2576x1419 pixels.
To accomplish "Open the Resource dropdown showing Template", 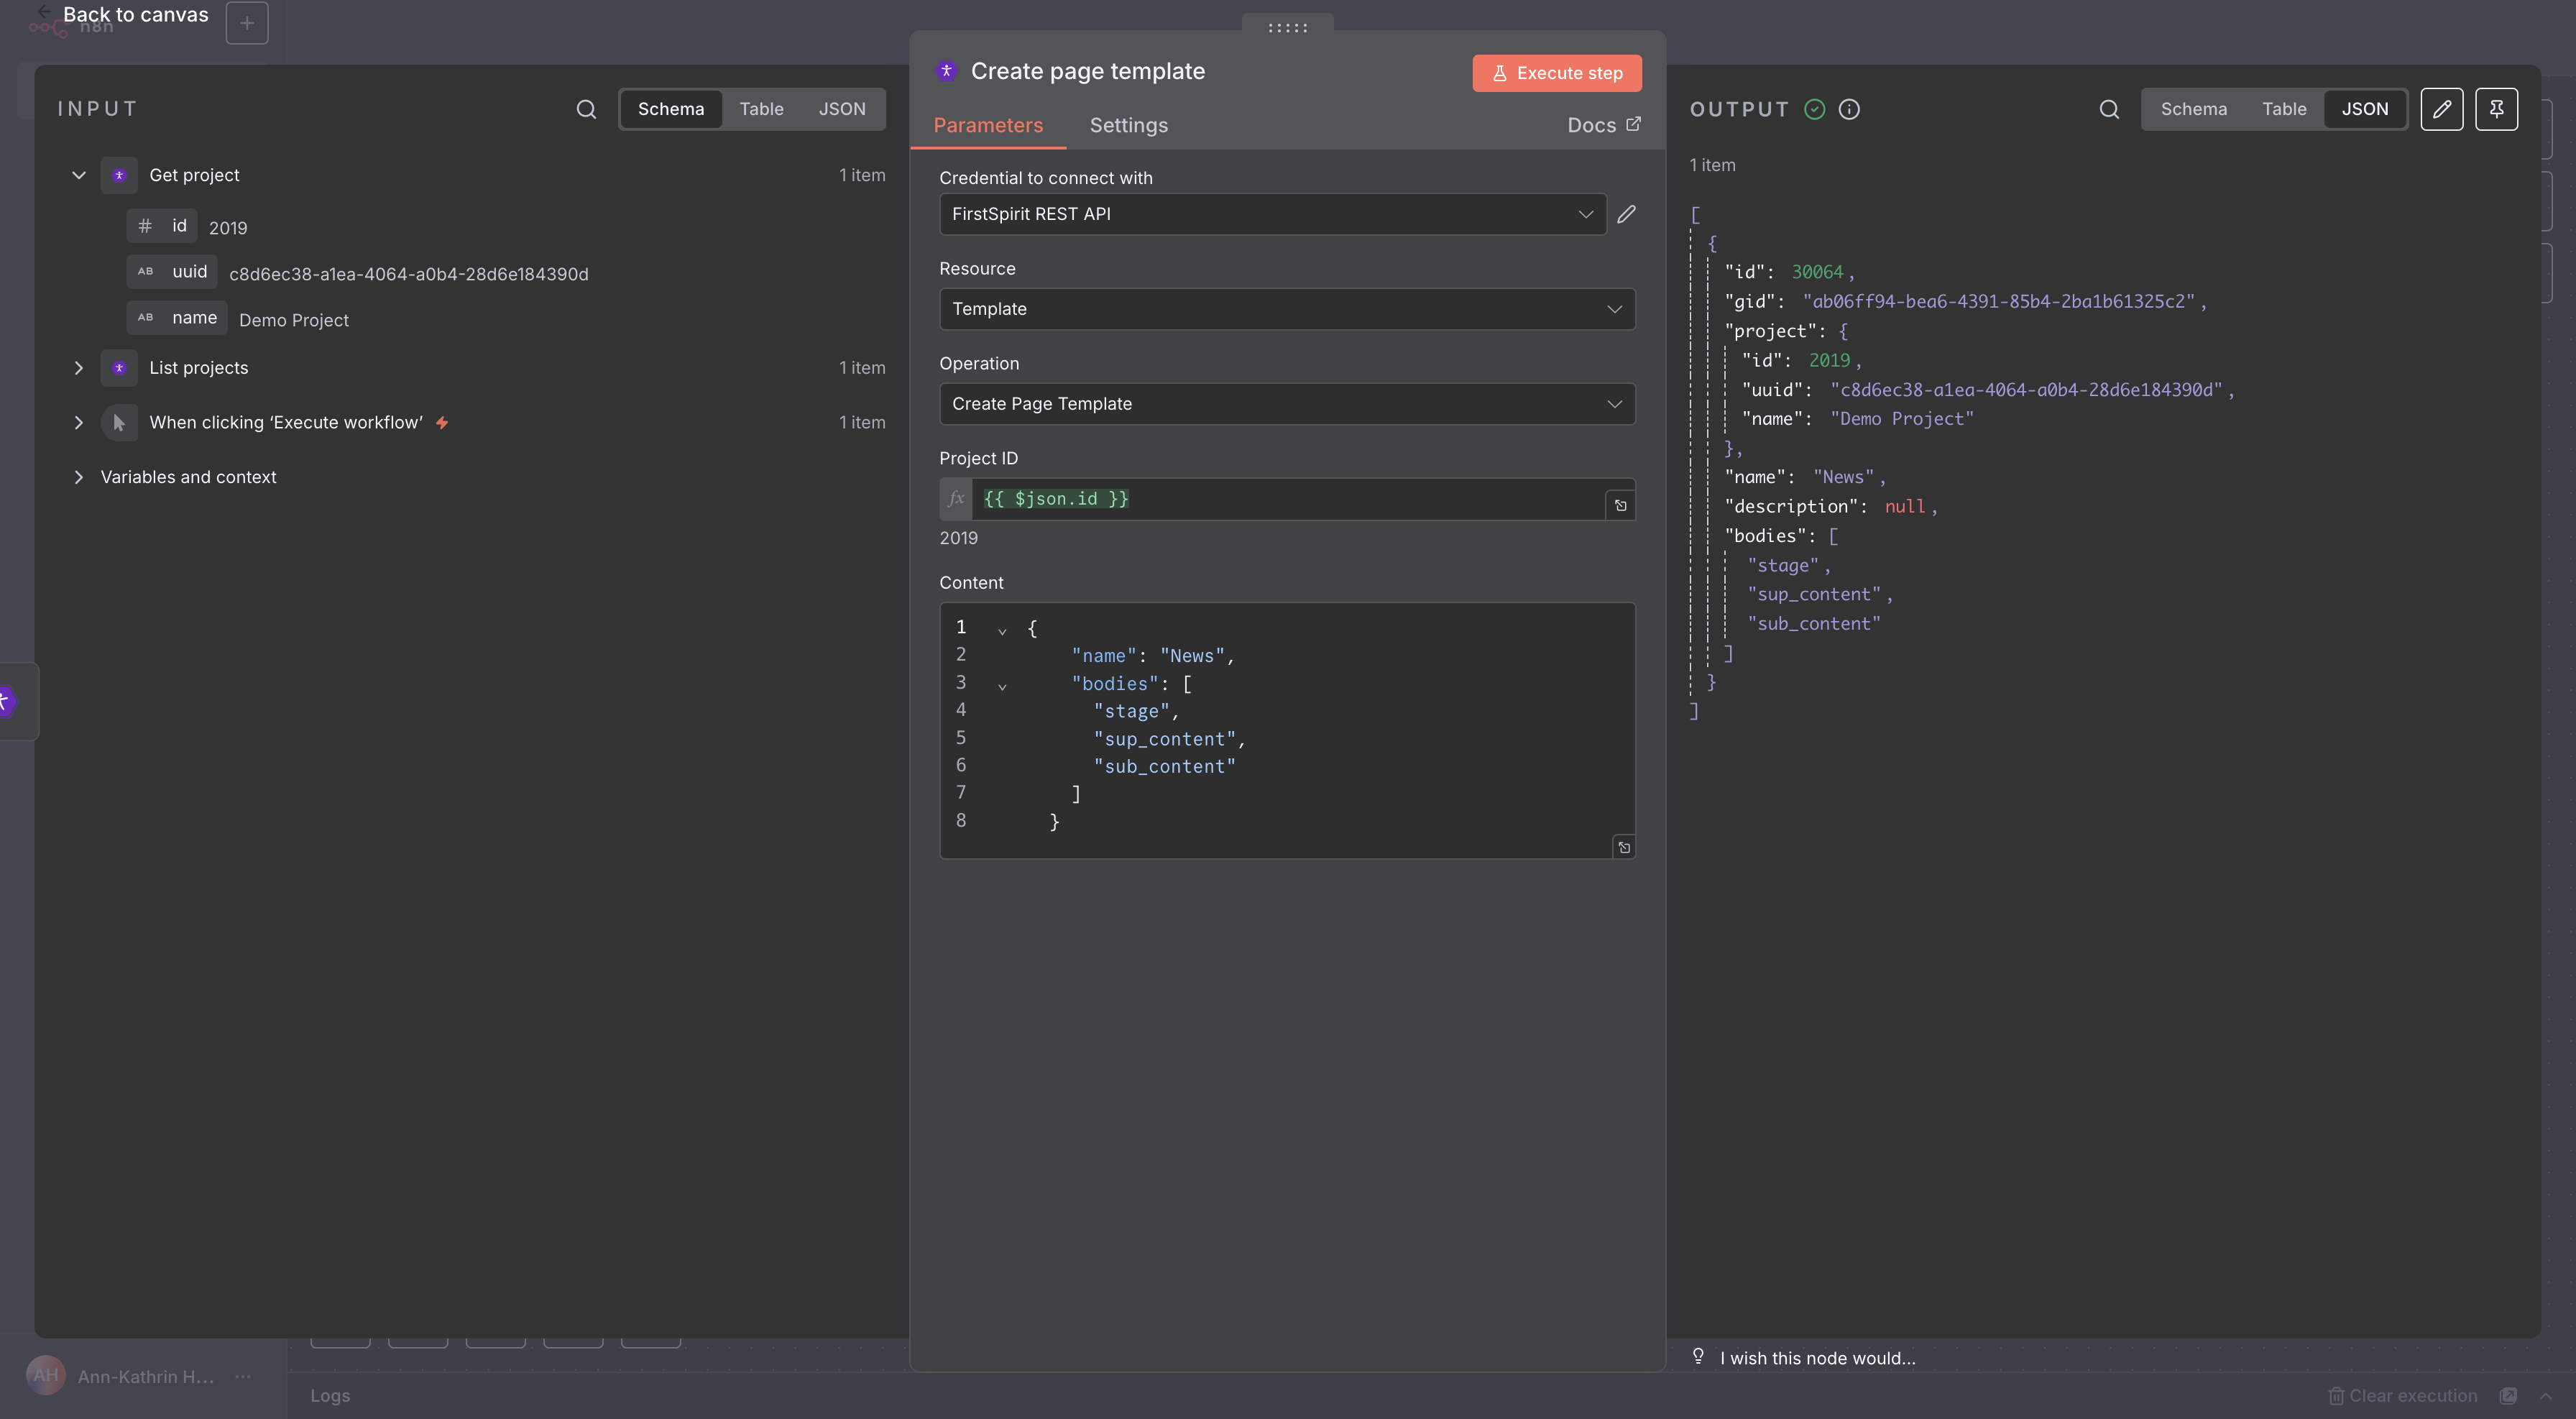I will click(1287, 309).
